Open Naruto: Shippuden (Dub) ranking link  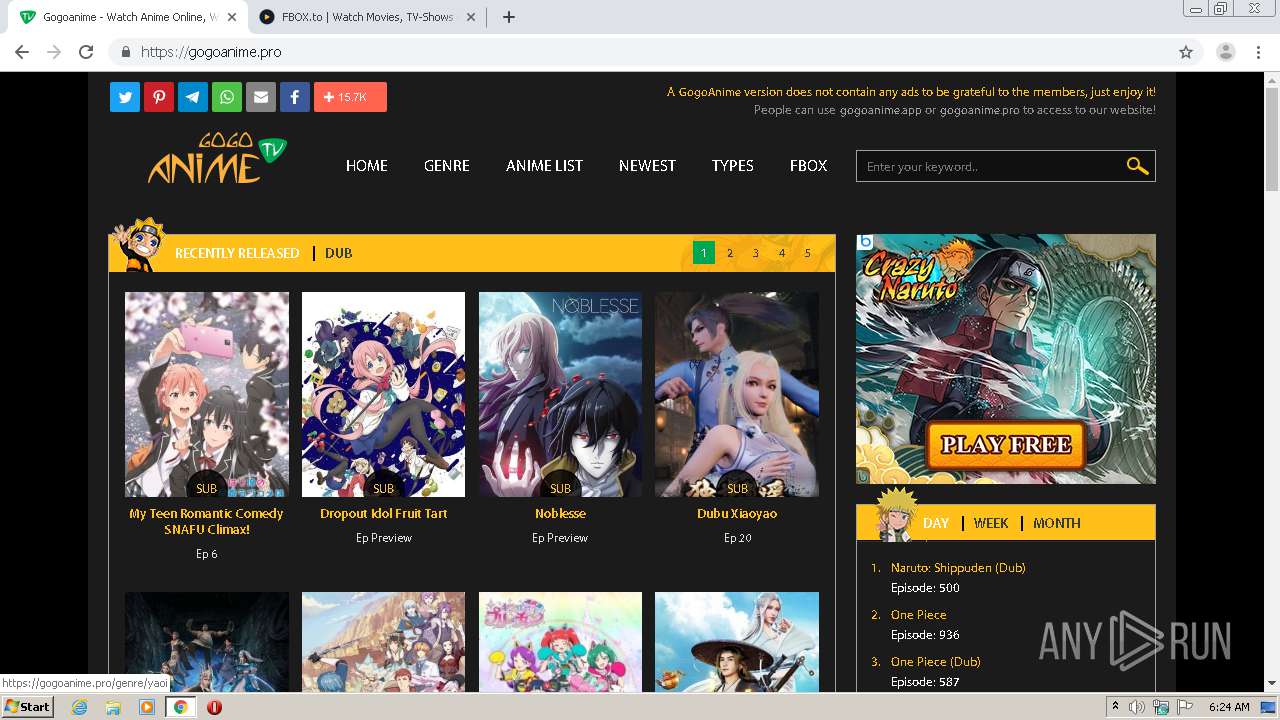click(958, 567)
